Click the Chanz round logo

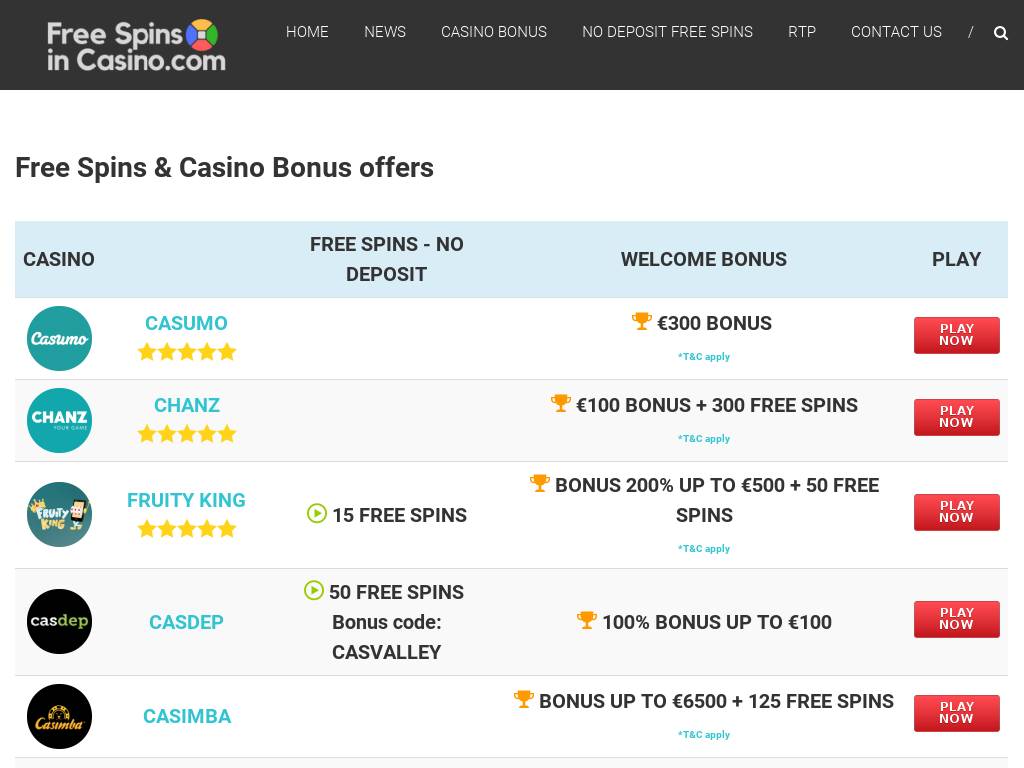pyautogui.click(x=59, y=420)
